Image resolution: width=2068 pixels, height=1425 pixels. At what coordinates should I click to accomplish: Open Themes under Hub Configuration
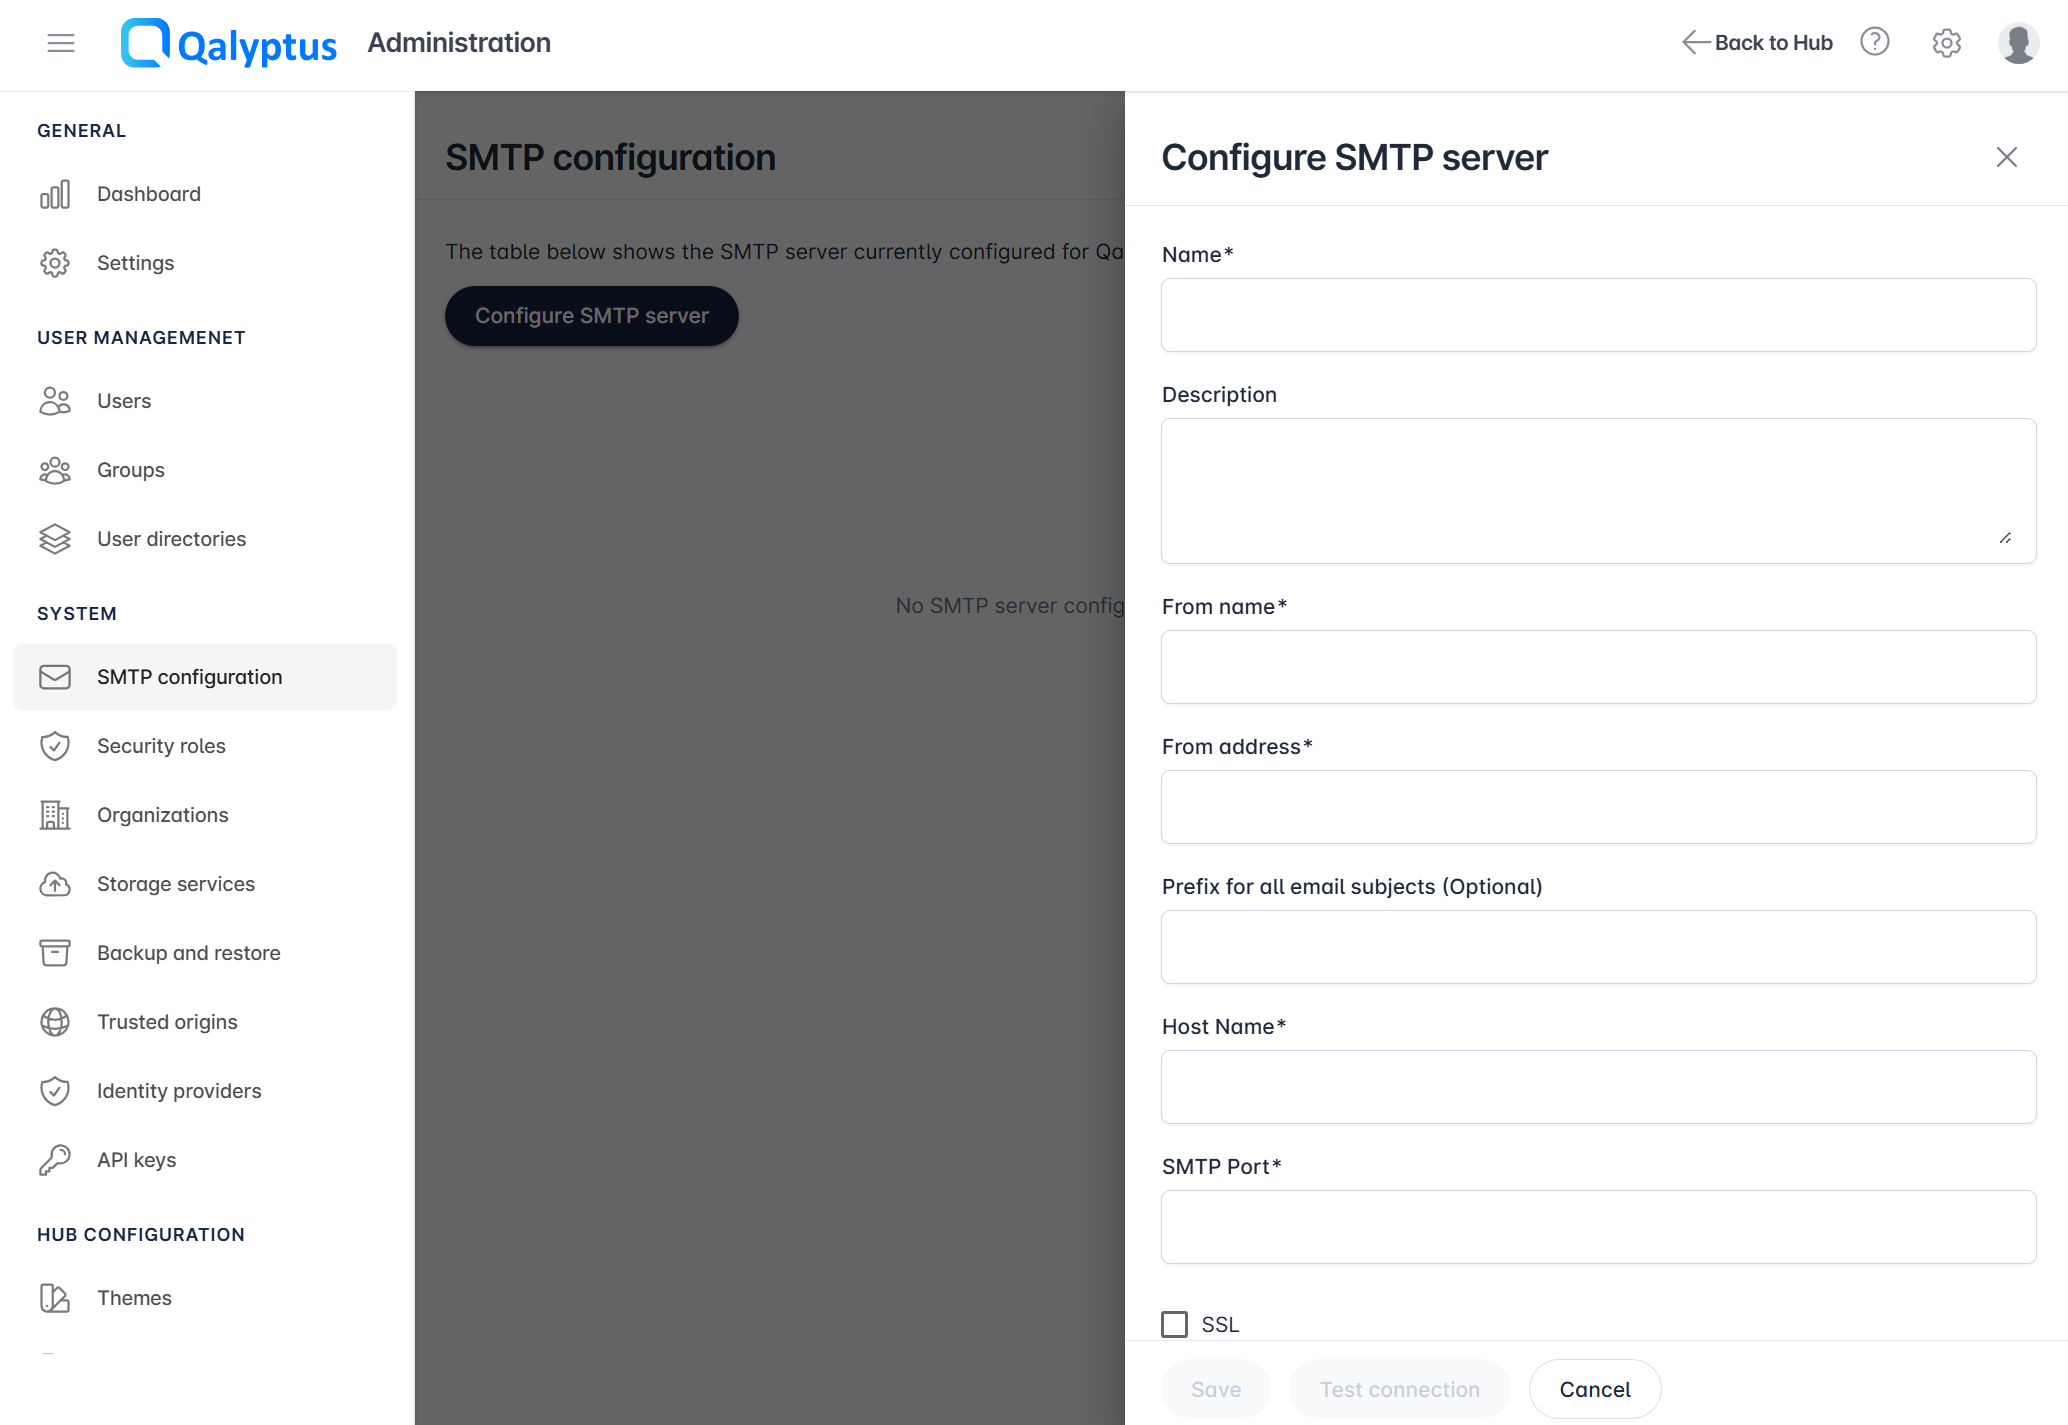(x=134, y=1297)
